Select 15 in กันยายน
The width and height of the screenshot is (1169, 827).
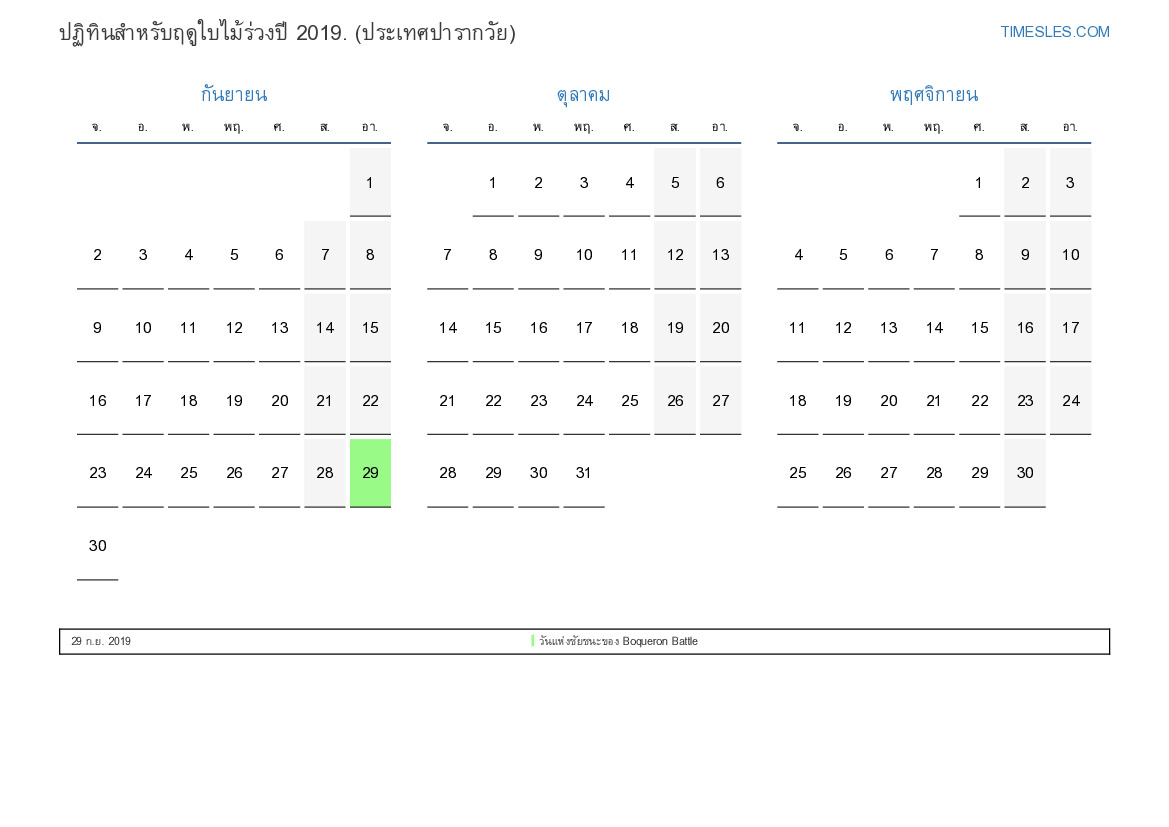click(371, 328)
